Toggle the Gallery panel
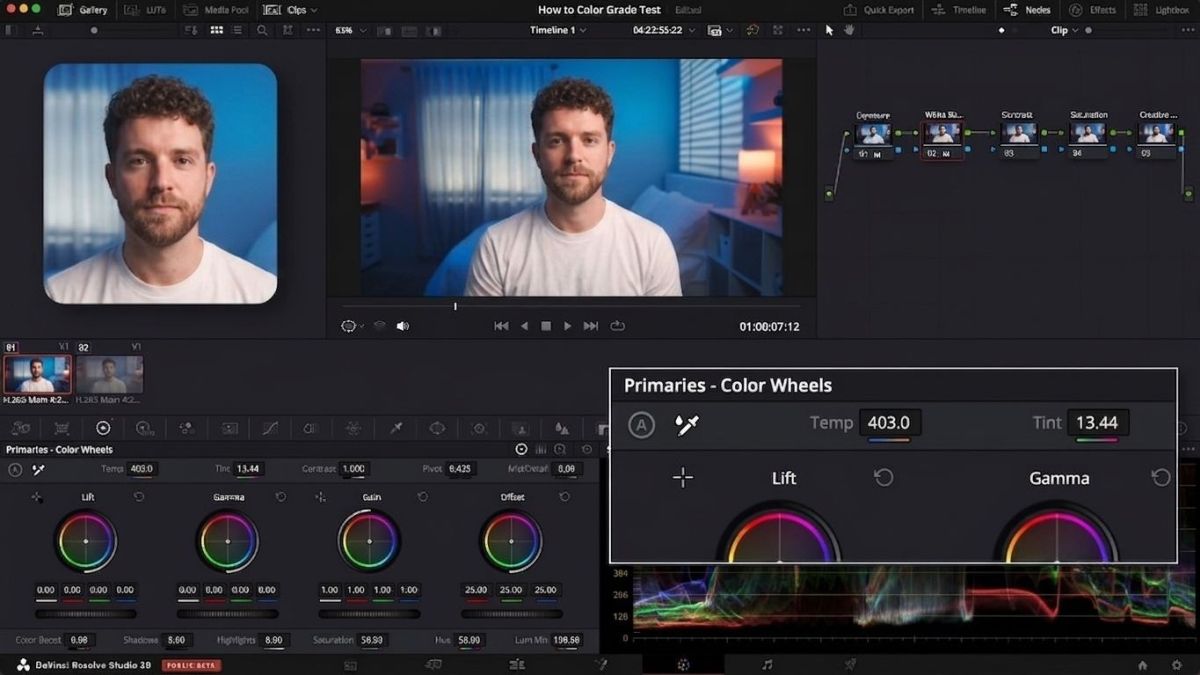Image resolution: width=1200 pixels, height=675 pixels. click(82, 9)
